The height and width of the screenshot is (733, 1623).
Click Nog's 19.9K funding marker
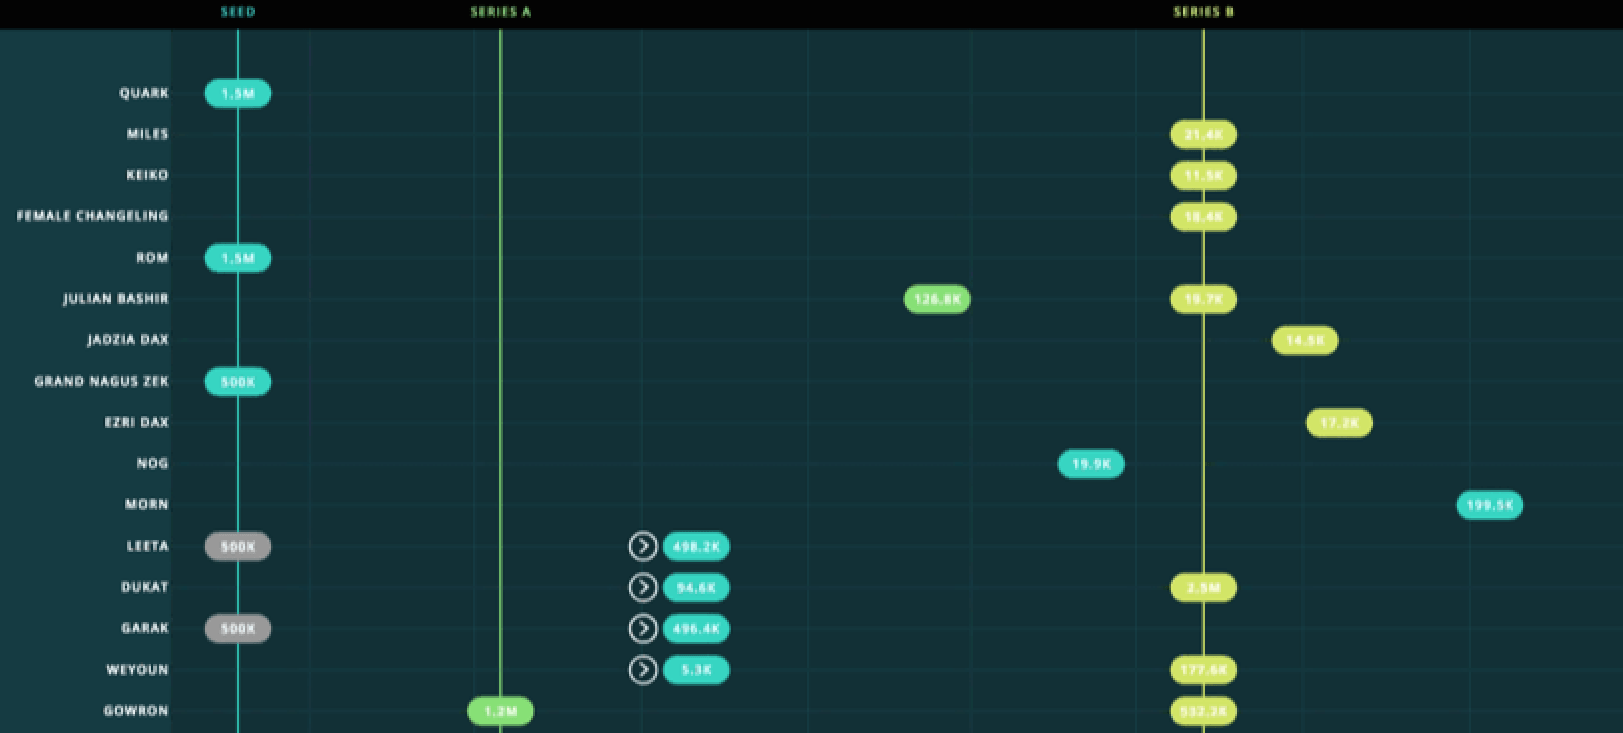click(x=1091, y=464)
